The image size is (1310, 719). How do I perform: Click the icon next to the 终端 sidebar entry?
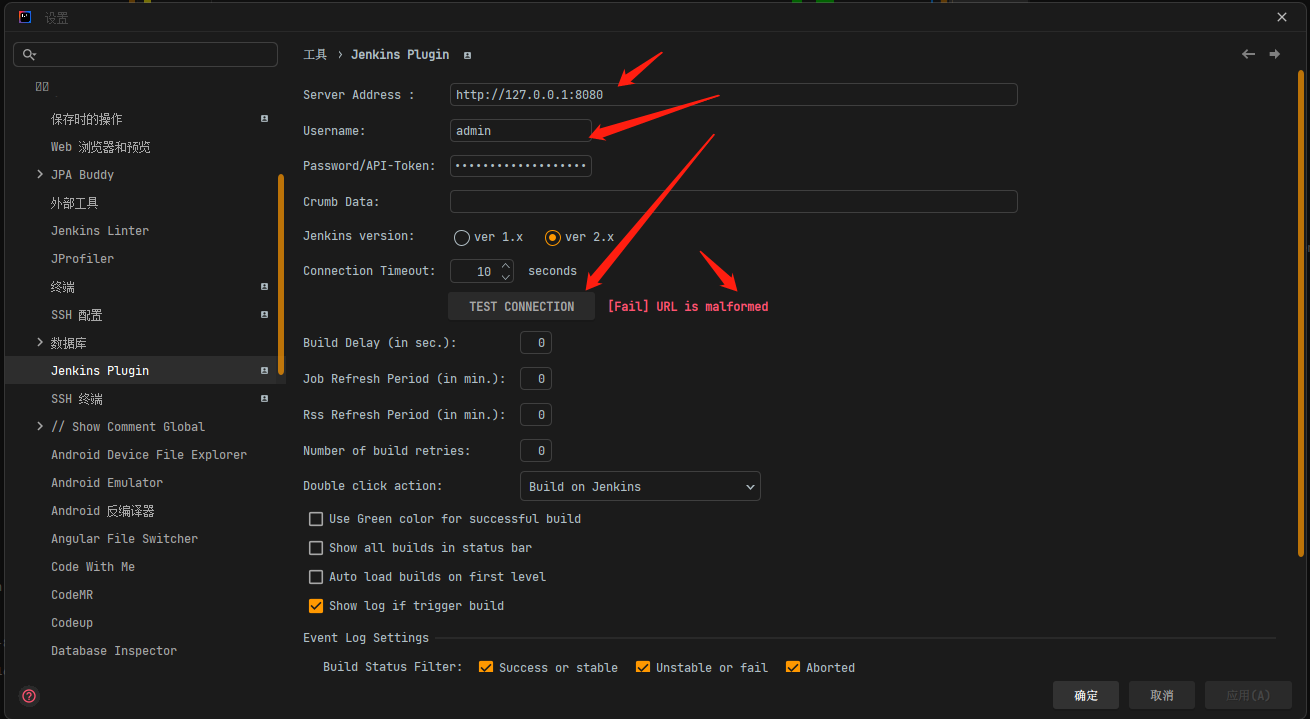[264, 286]
